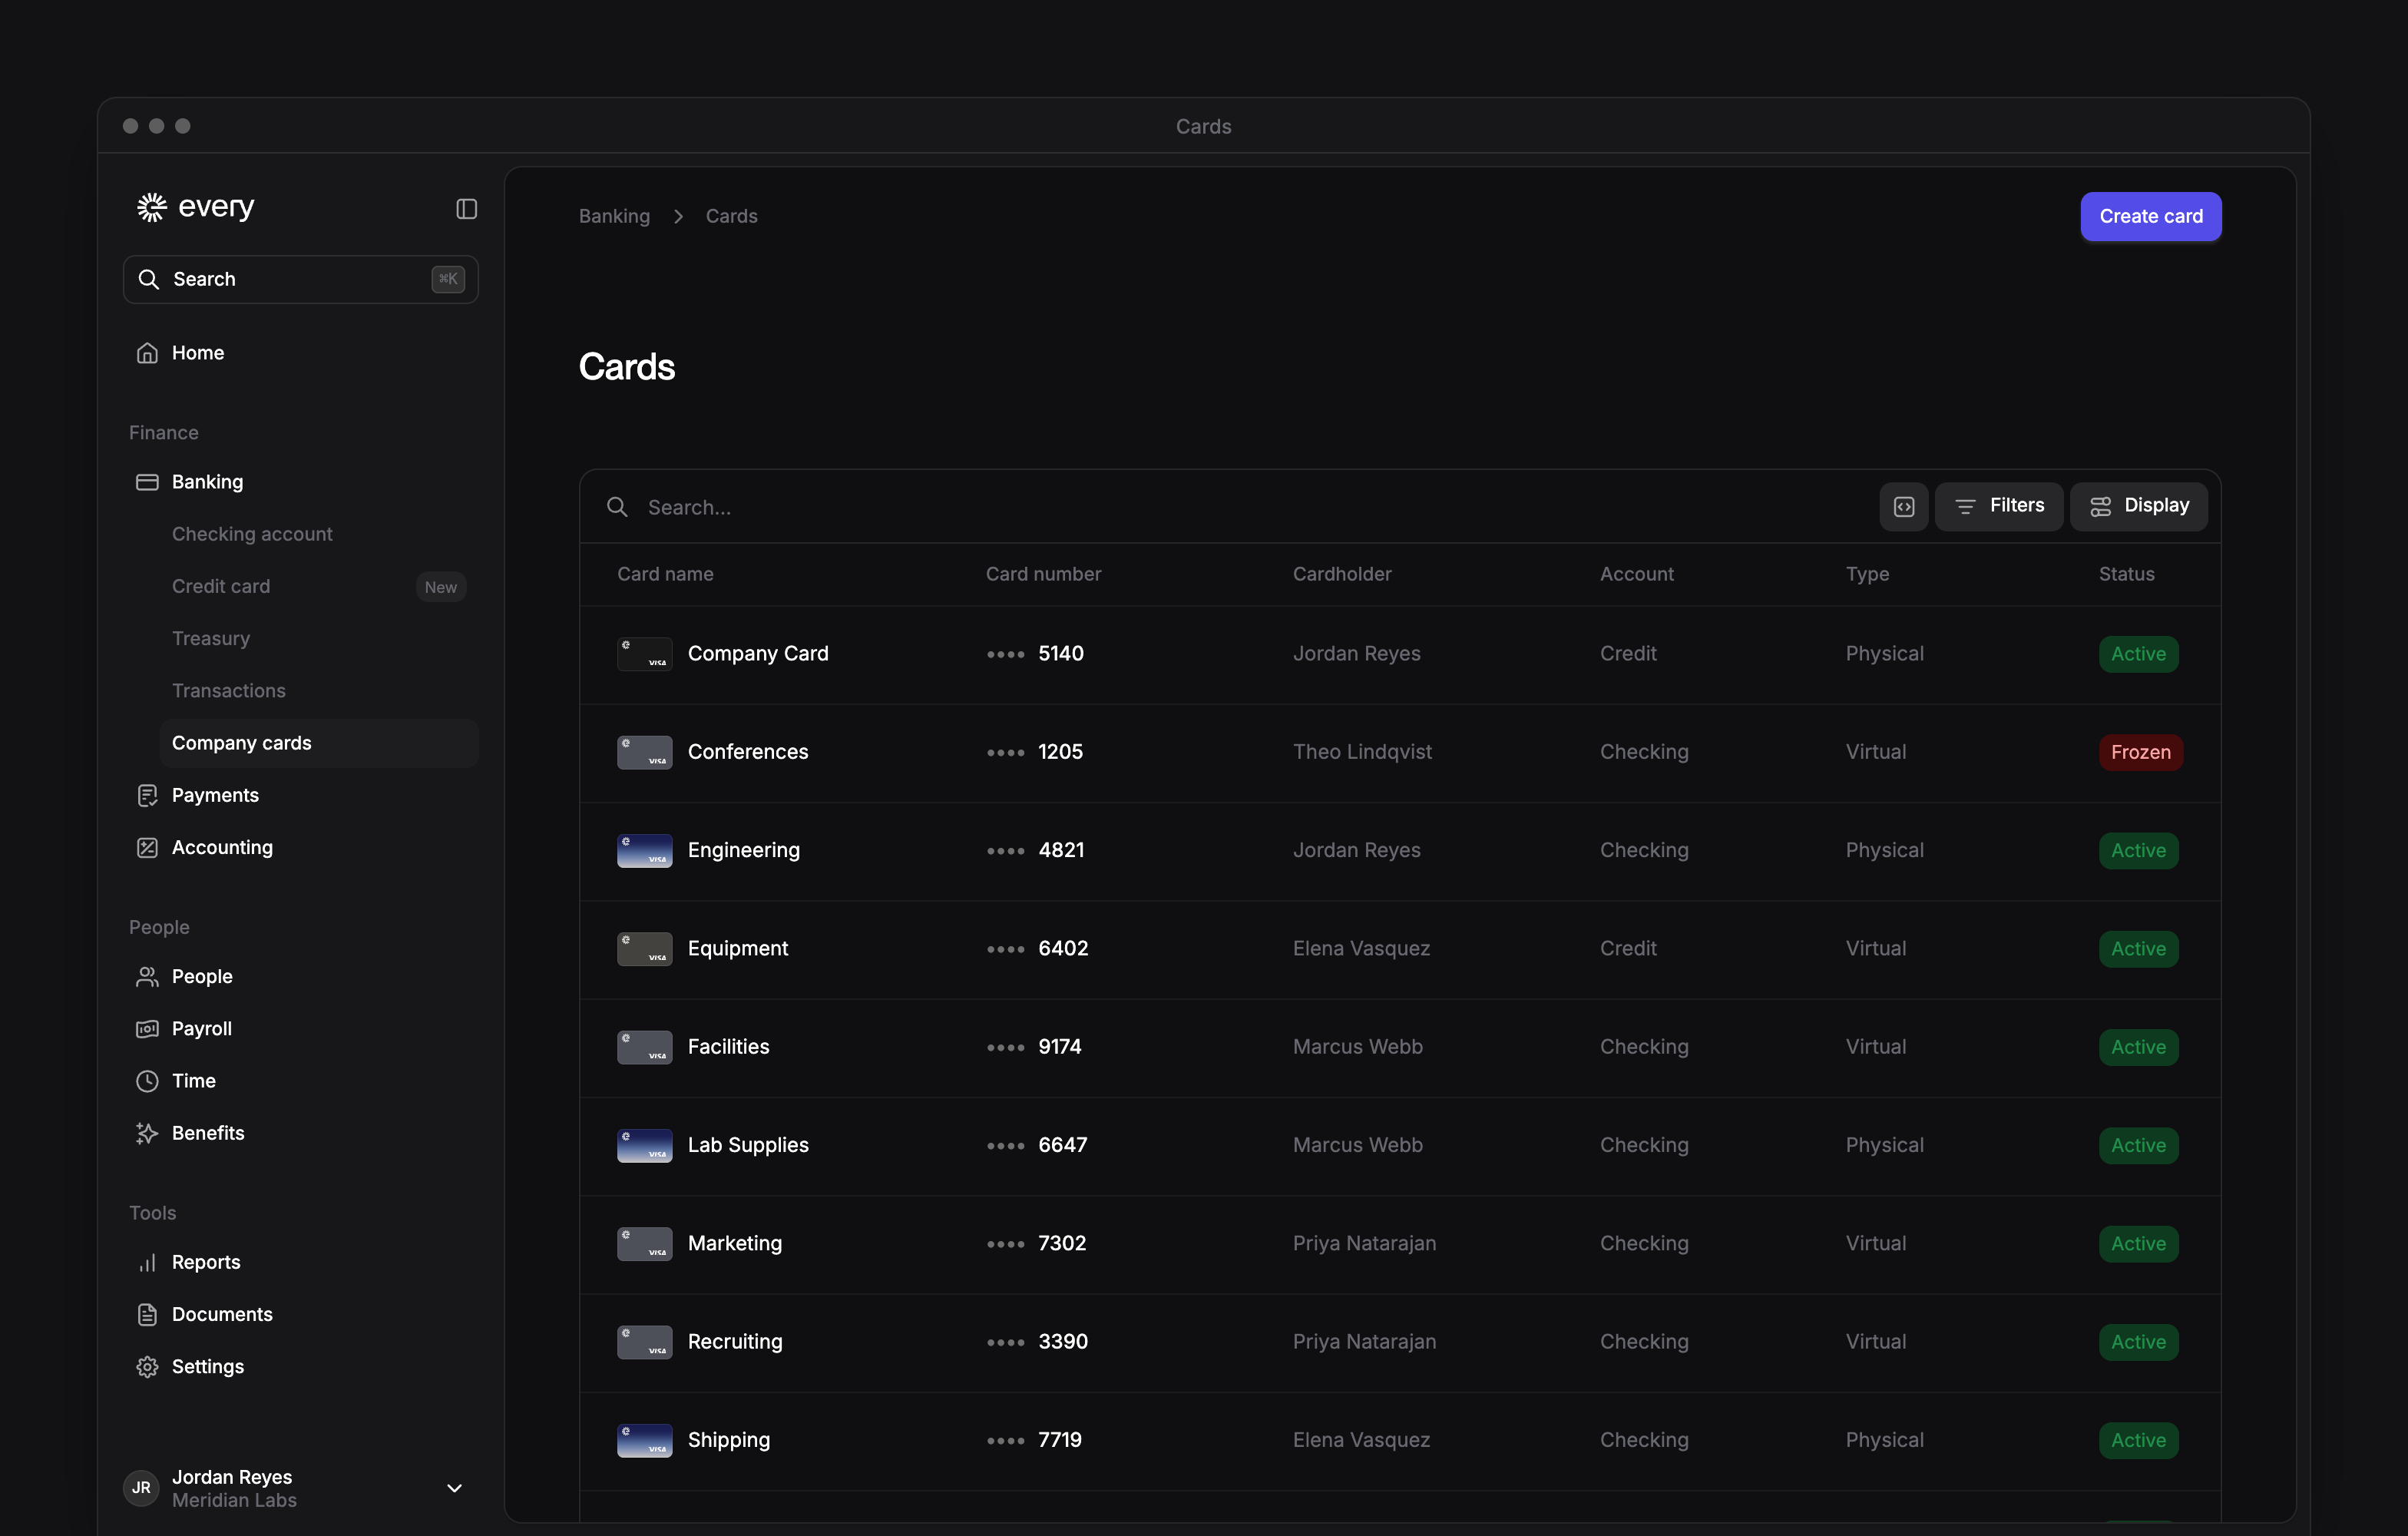Screen dimensions: 2408x1536
Task: Click the Banking breadcrumb link
Action: (x=614, y=216)
